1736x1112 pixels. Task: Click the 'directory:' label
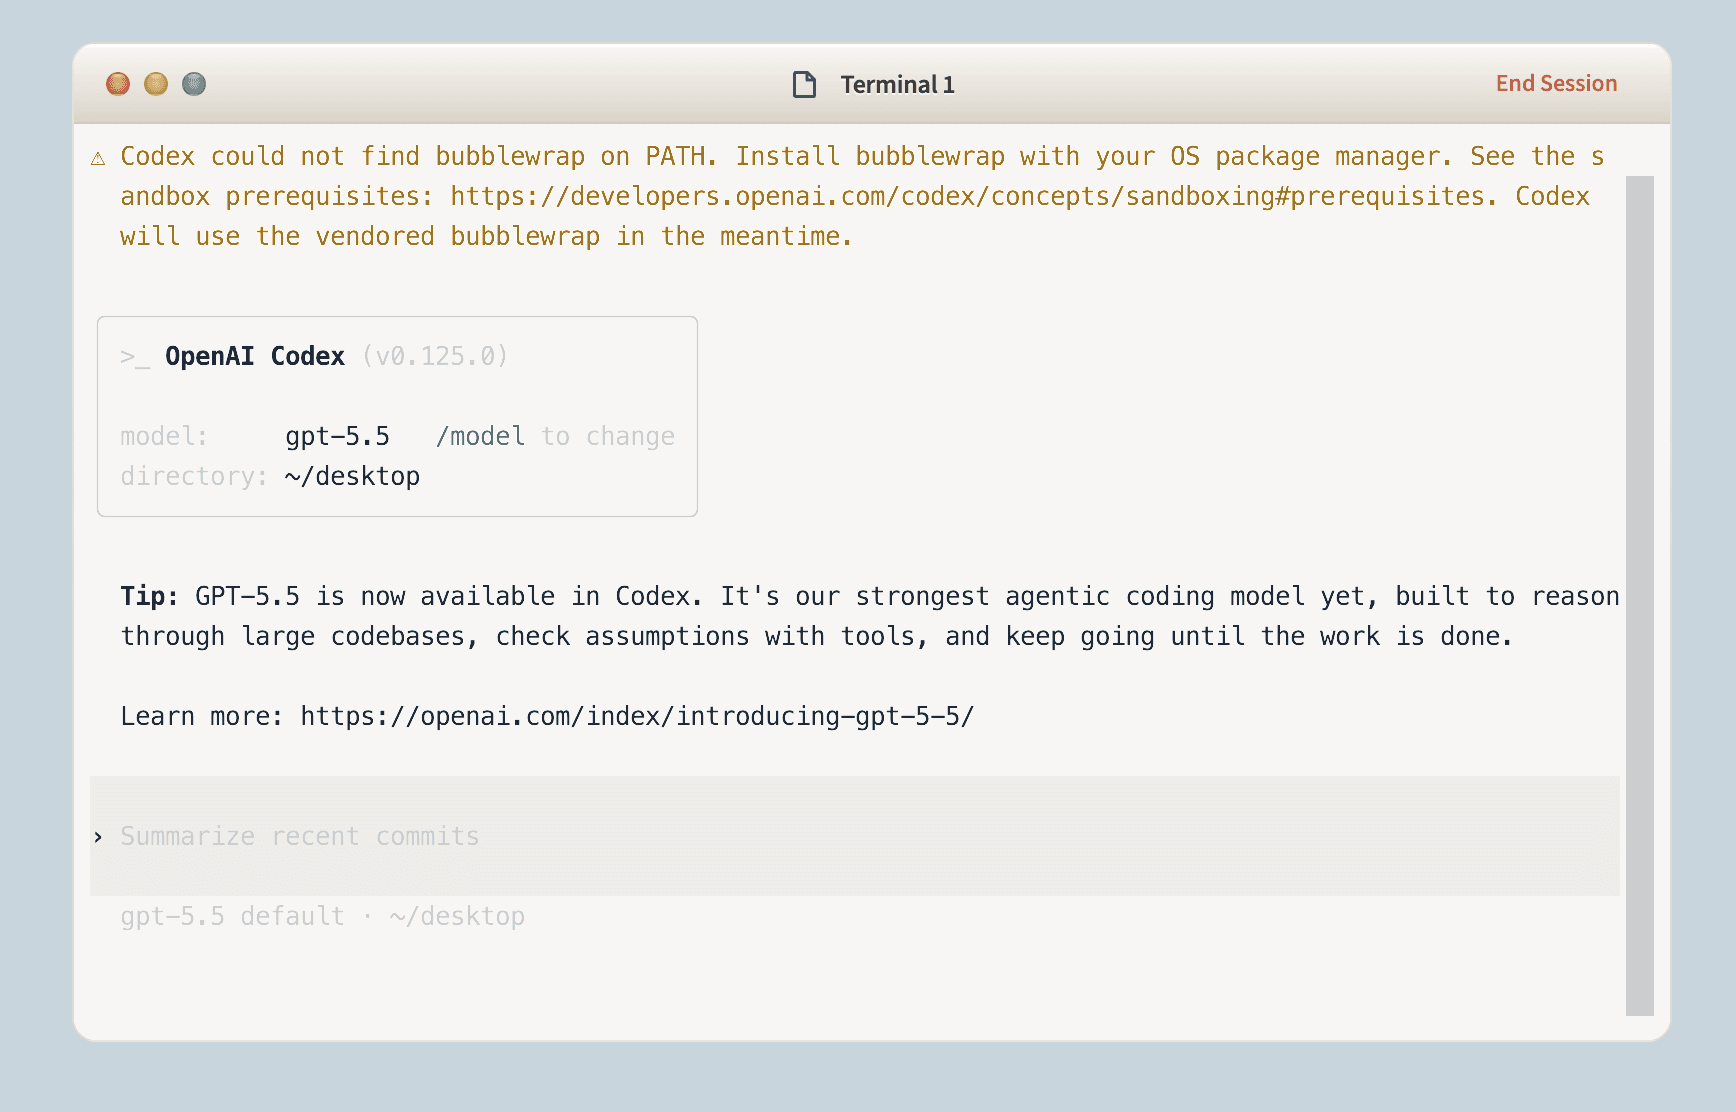[194, 476]
